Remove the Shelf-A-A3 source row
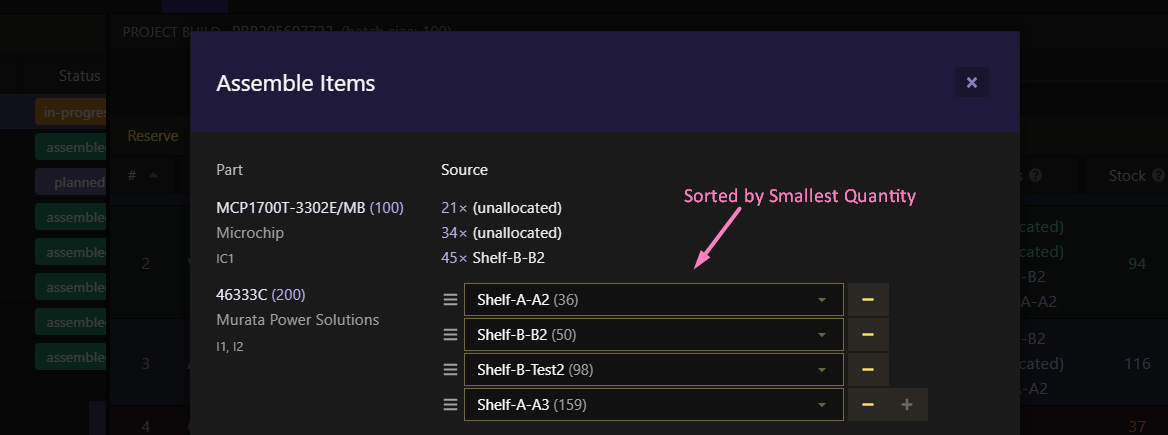1168x435 pixels. pos(868,404)
